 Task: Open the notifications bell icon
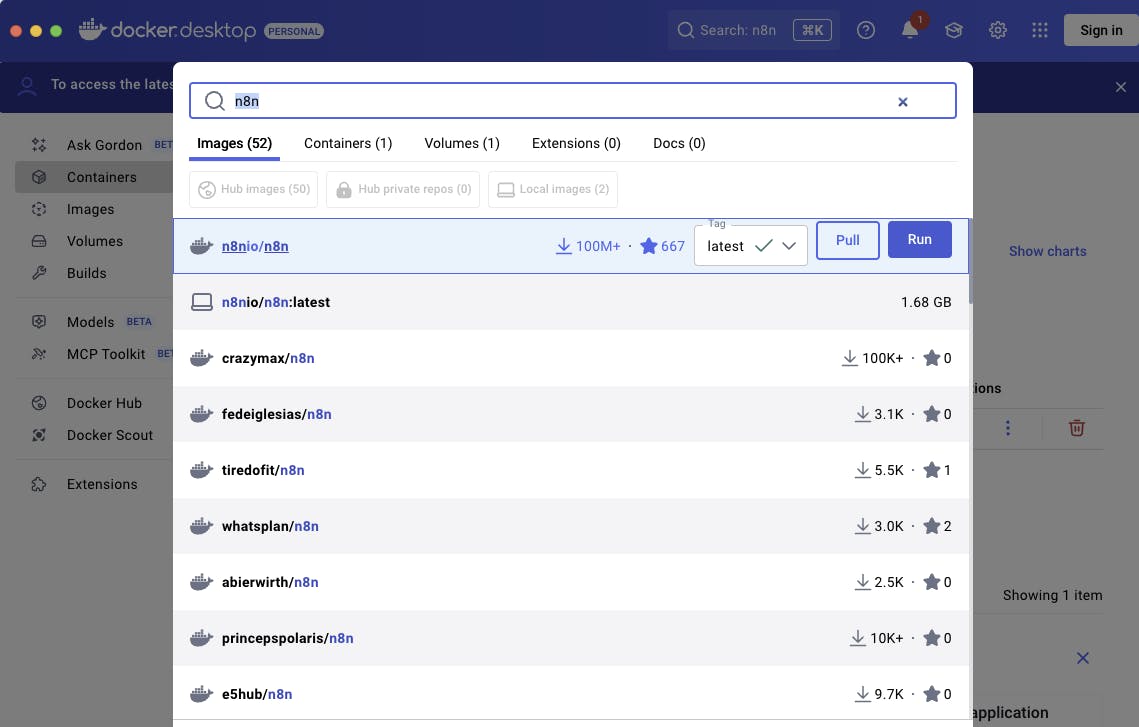tap(909, 31)
